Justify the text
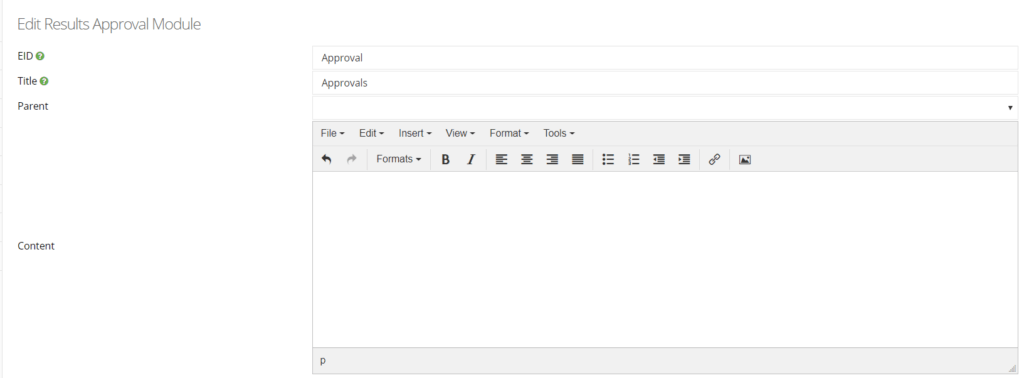The height and width of the screenshot is (378, 1024). (x=577, y=159)
